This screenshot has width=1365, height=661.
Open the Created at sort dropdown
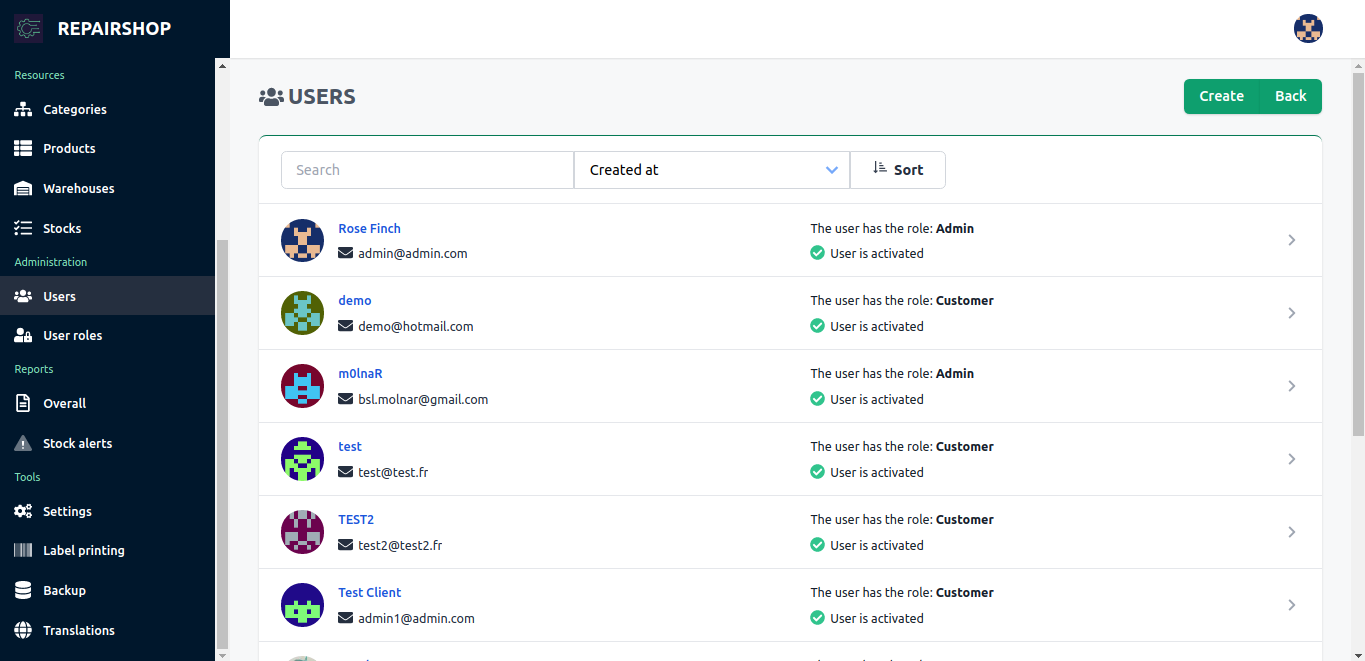click(711, 170)
